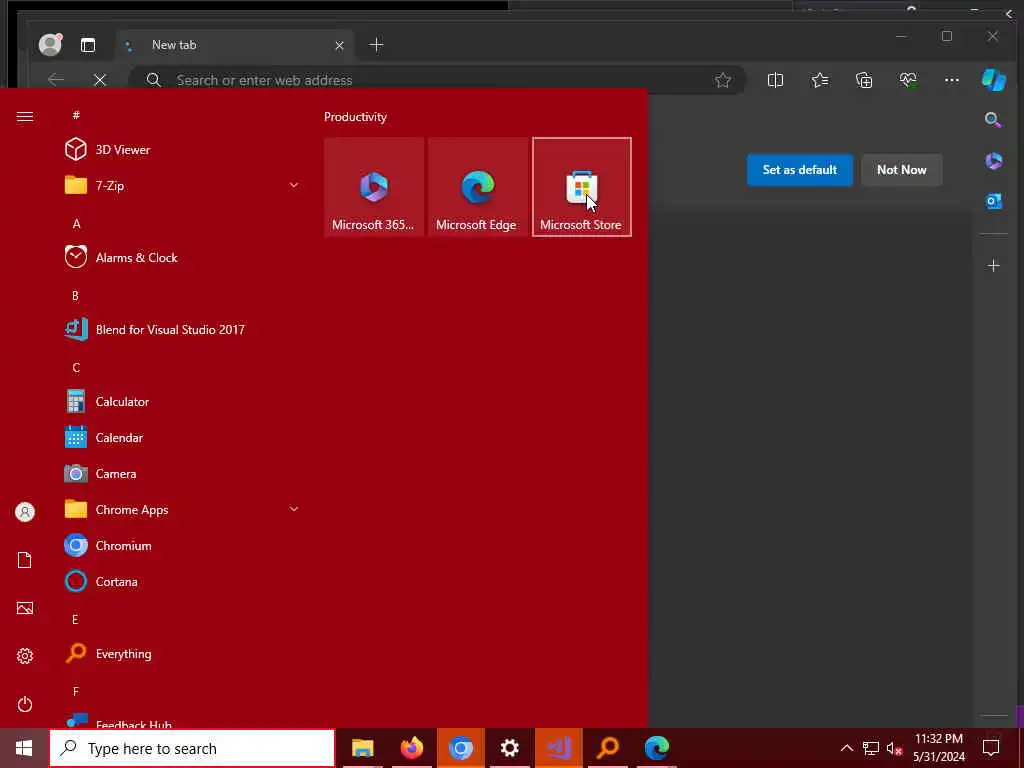Open Edge Browser essentials heart icon
This screenshot has width=1024, height=768.
point(908,80)
